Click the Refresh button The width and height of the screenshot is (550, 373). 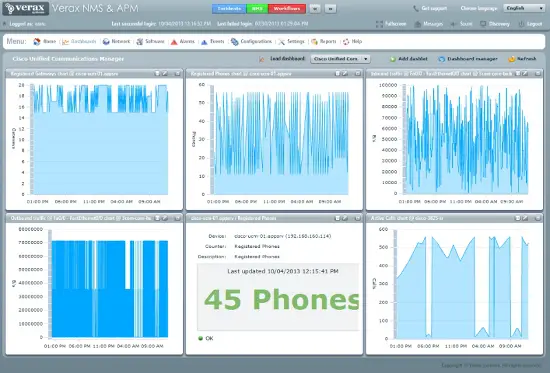(522, 59)
